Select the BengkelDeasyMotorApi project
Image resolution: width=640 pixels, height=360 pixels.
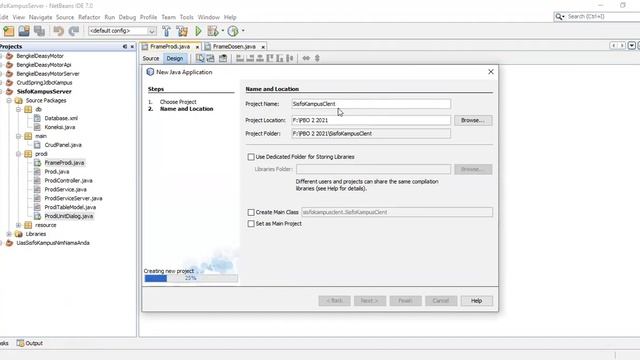tap(44, 65)
